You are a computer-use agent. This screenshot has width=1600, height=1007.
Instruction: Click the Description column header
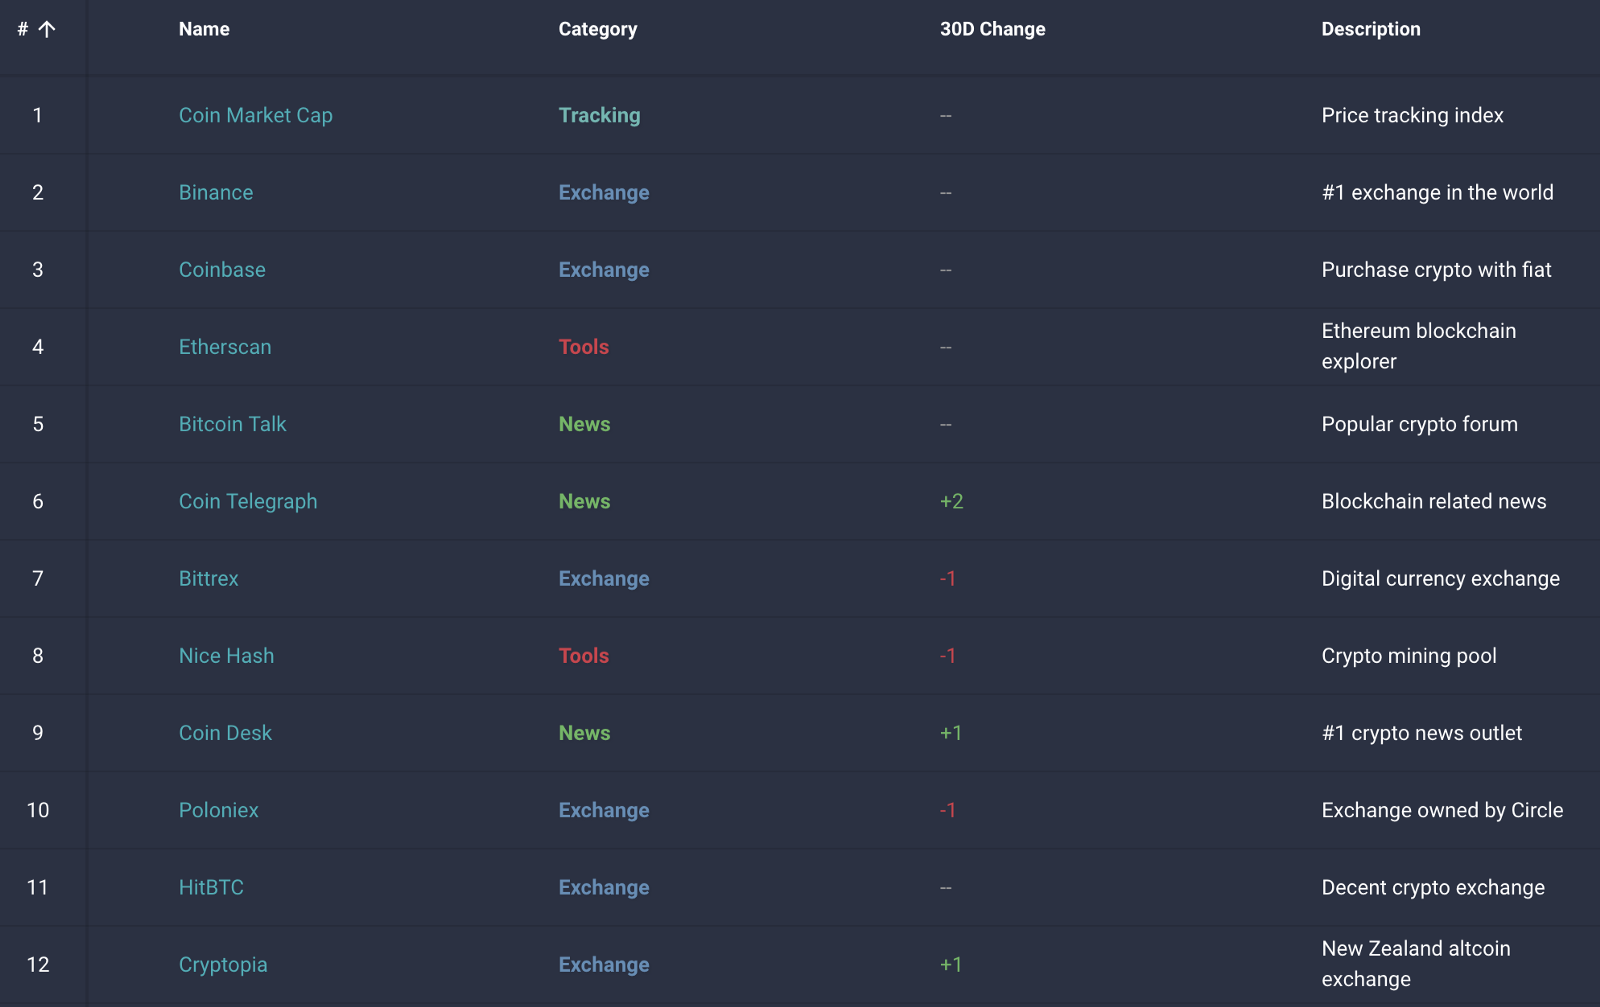coord(1370,29)
